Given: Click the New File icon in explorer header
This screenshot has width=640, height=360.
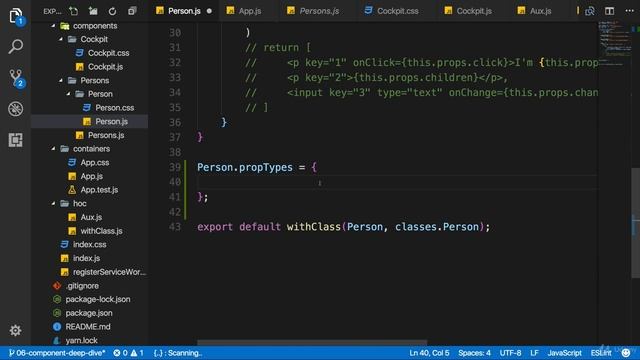Looking at the screenshot, I should point(73,11).
